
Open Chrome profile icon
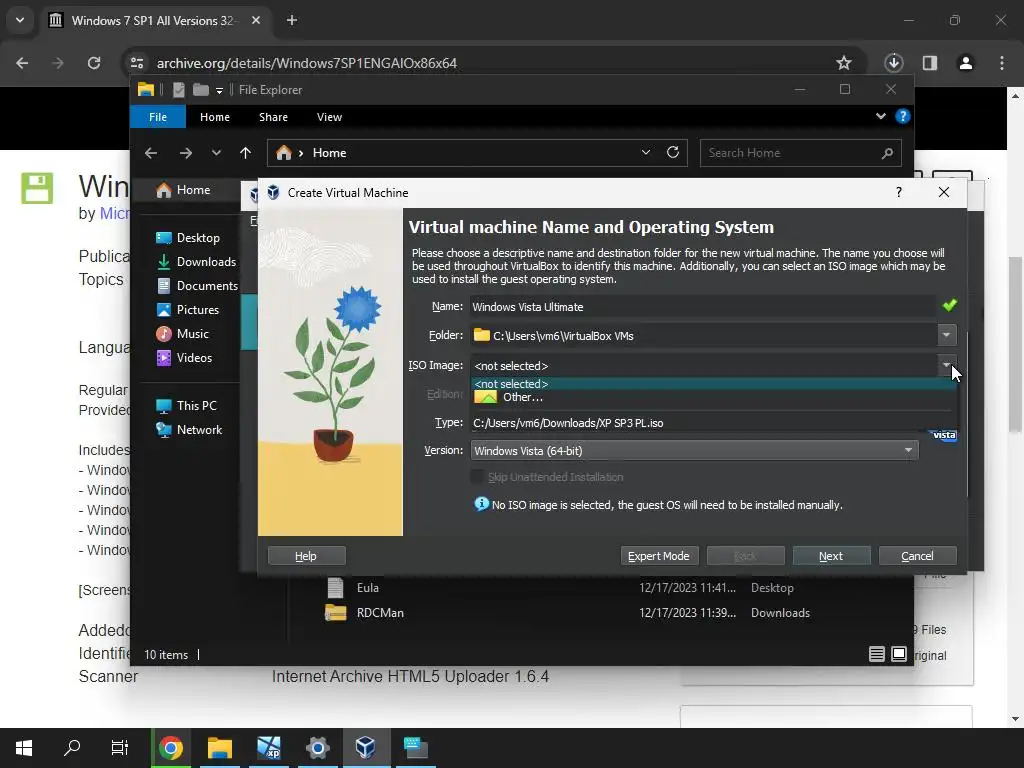click(x=965, y=63)
